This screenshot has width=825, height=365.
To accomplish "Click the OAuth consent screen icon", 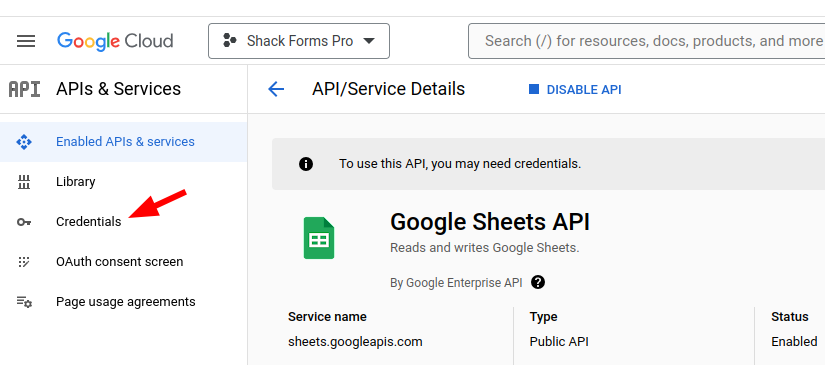I will point(24,262).
